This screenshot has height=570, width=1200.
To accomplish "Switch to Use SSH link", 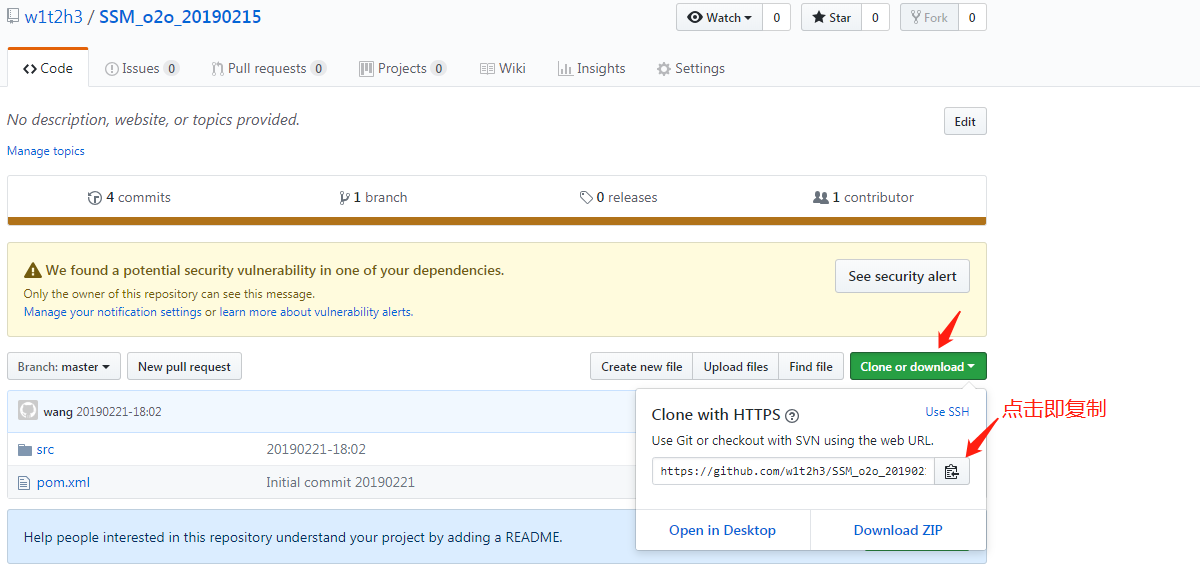I will (x=947, y=412).
